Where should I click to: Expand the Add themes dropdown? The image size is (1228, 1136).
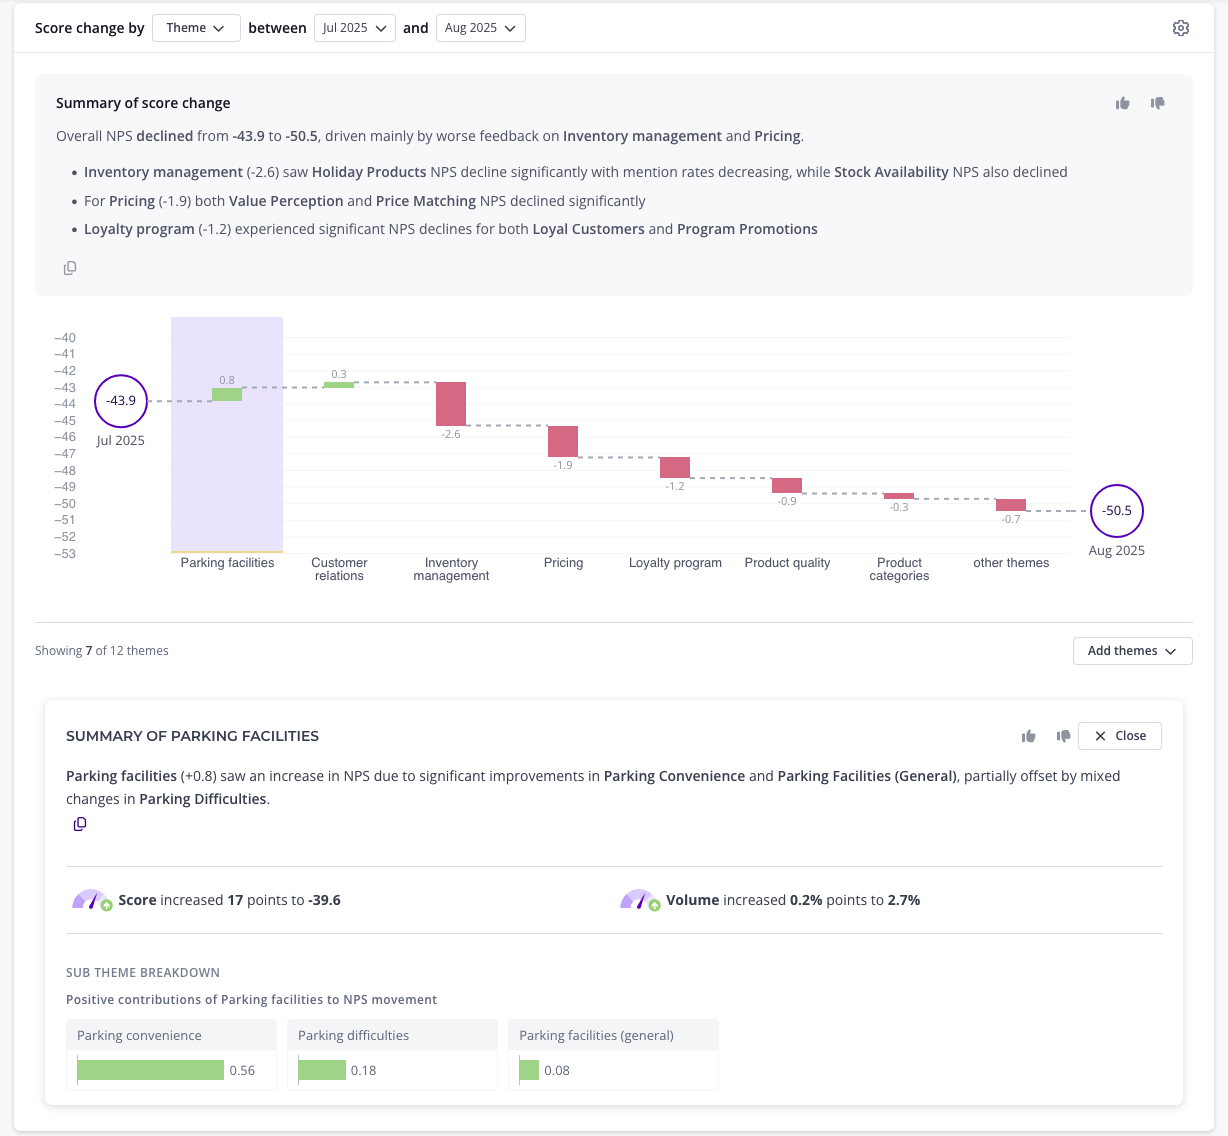[x=1133, y=651]
